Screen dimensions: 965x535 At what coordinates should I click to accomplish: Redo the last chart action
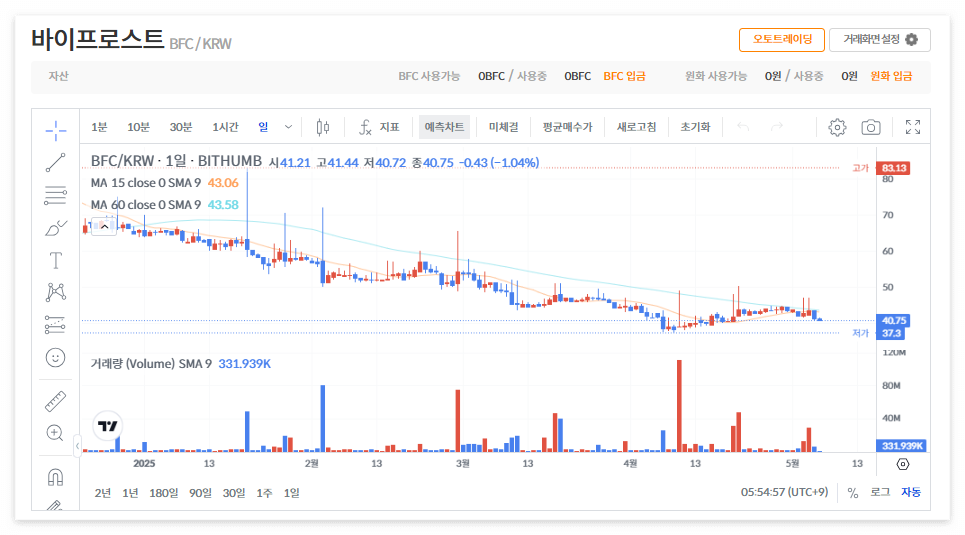coord(777,127)
